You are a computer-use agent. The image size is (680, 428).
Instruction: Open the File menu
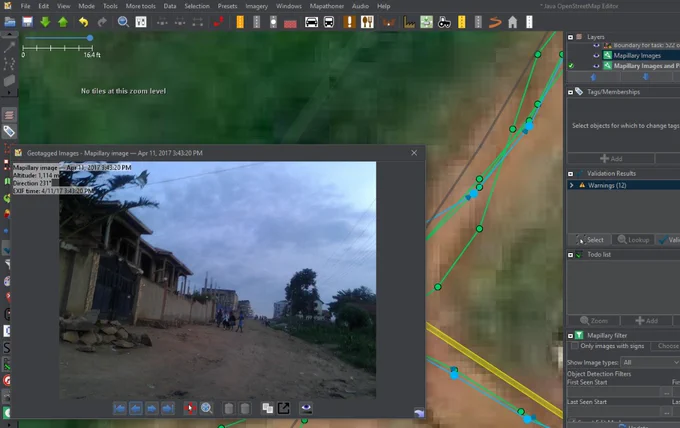[x=26, y=6]
